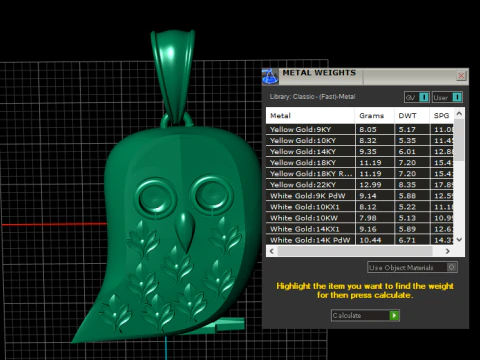Screen dimensions: 480x360
Task: Click the horizontal scroll left arrow
Action: (x=272, y=251)
